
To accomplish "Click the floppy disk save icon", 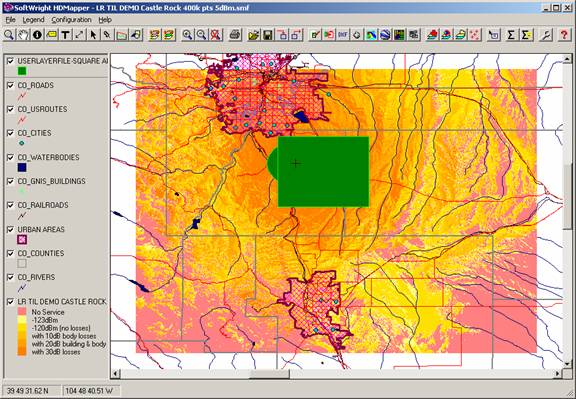I will [x=268, y=35].
